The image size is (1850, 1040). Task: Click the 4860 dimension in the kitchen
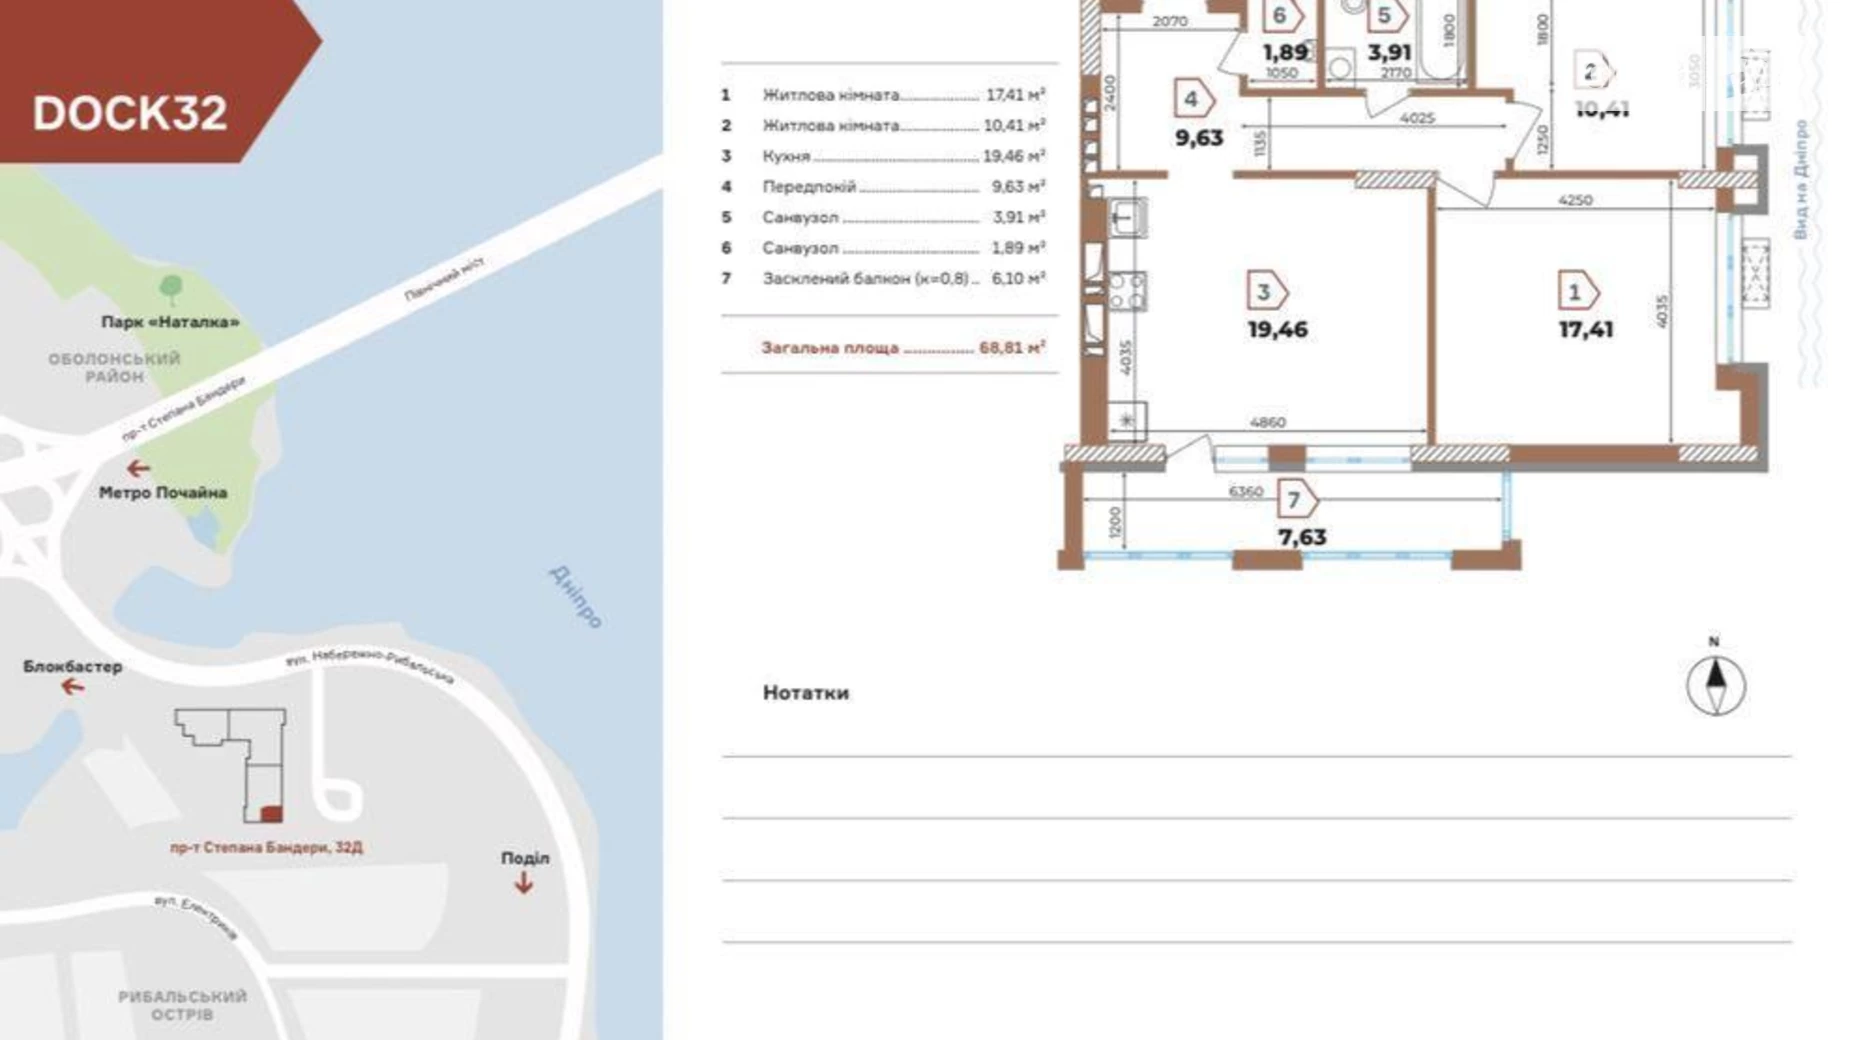(x=1267, y=422)
